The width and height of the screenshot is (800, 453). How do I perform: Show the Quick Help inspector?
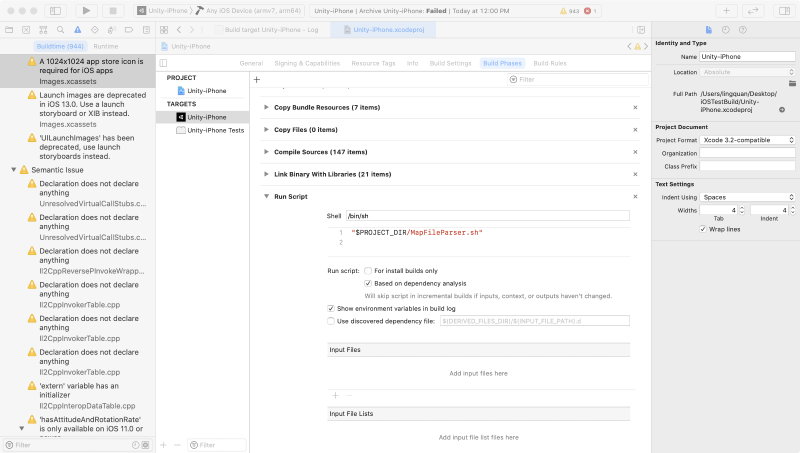(743, 30)
